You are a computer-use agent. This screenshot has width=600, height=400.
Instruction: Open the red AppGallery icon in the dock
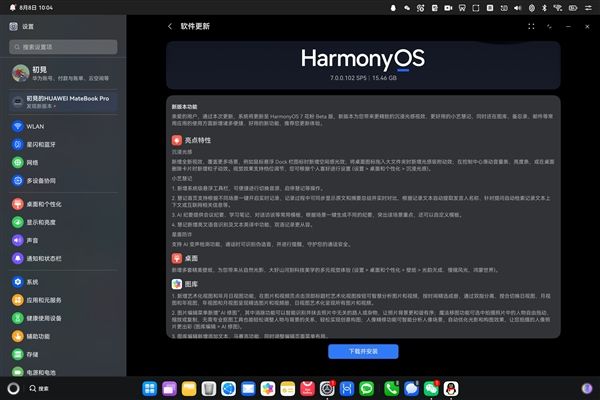pos(307,389)
